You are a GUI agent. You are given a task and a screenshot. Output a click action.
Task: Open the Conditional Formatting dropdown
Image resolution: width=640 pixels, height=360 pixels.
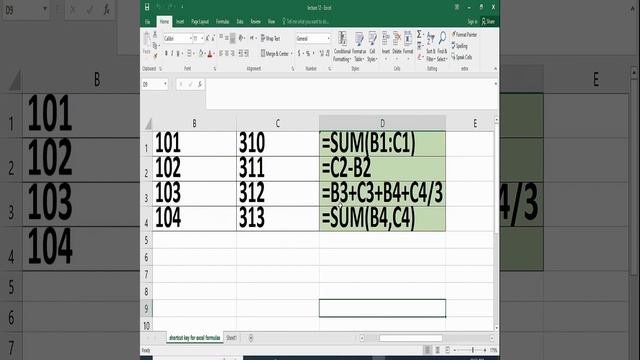pos(342,47)
